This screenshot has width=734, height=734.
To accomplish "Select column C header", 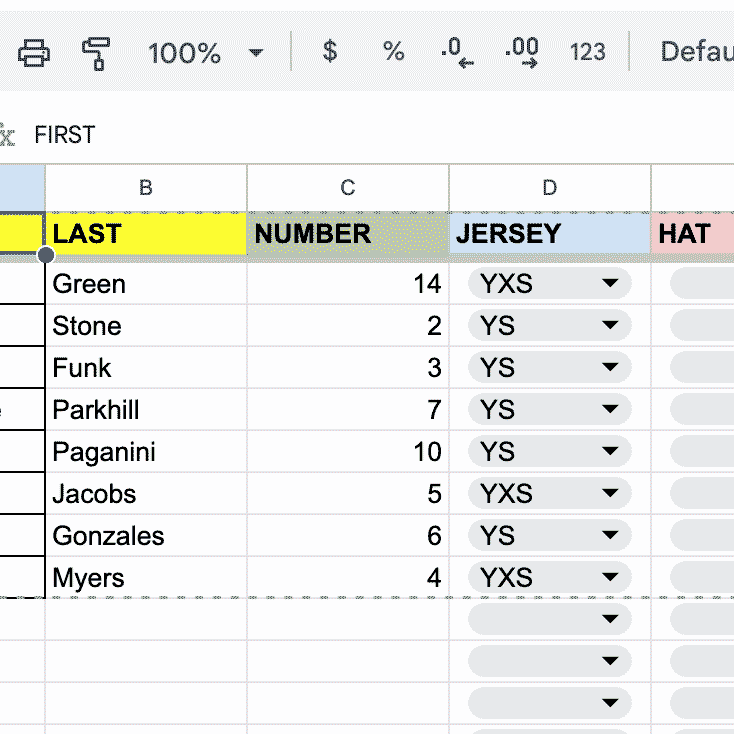I will [x=348, y=187].
